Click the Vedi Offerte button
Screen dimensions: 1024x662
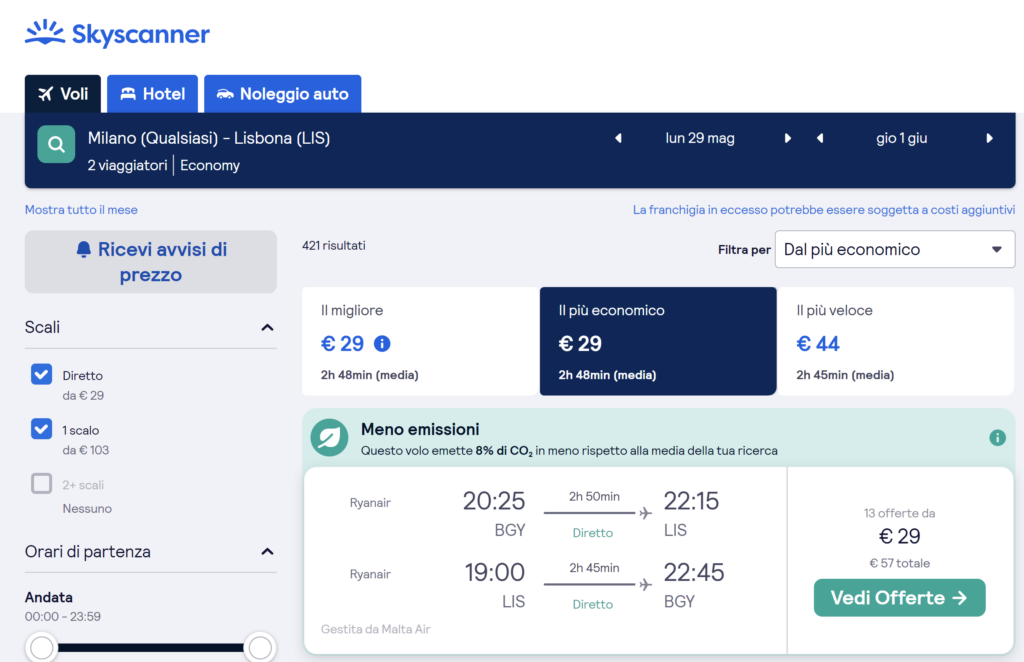899,598
